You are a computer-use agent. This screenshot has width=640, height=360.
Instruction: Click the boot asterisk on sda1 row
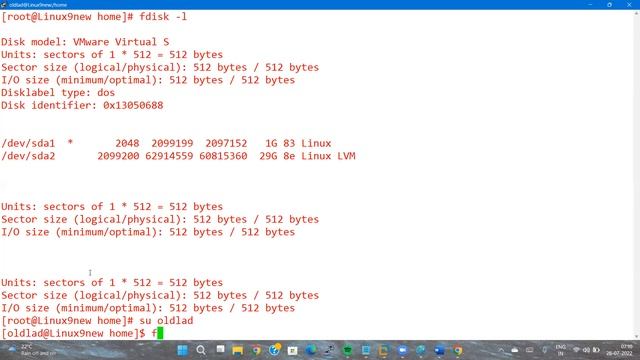[70, 142]
